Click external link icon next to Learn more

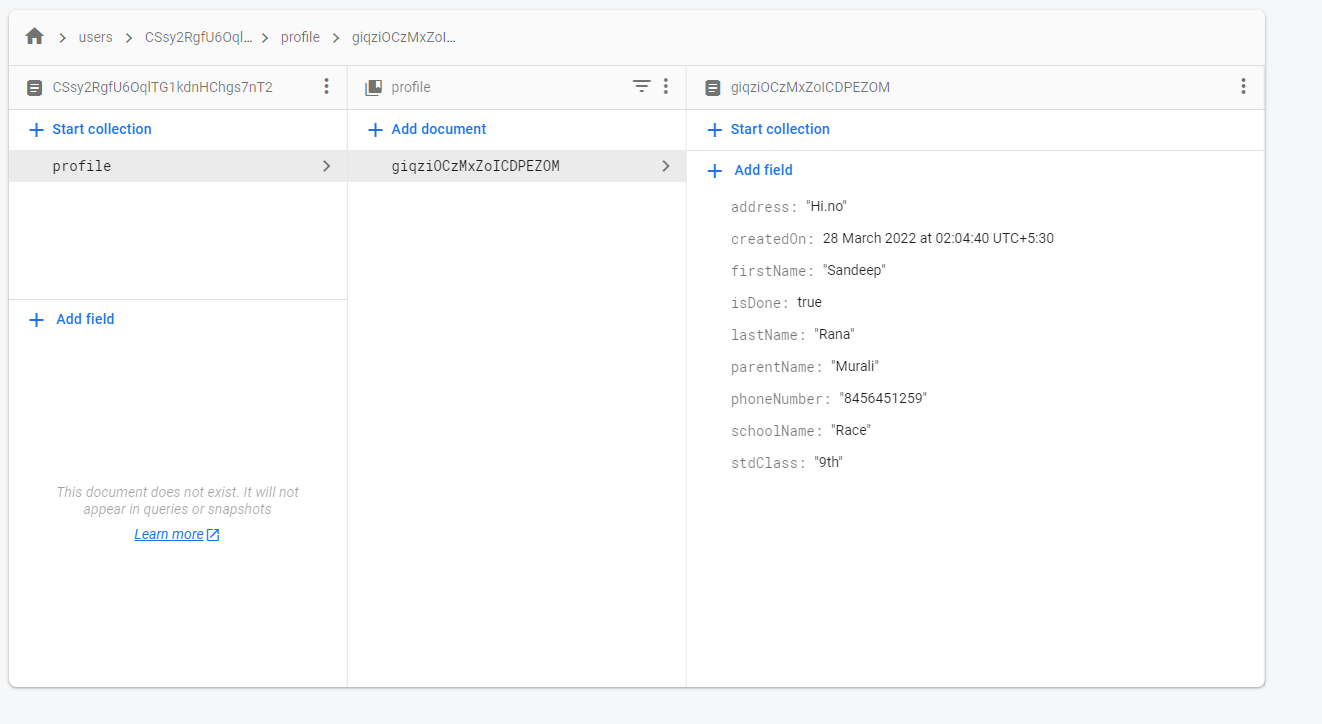click(x=213, y=535)
